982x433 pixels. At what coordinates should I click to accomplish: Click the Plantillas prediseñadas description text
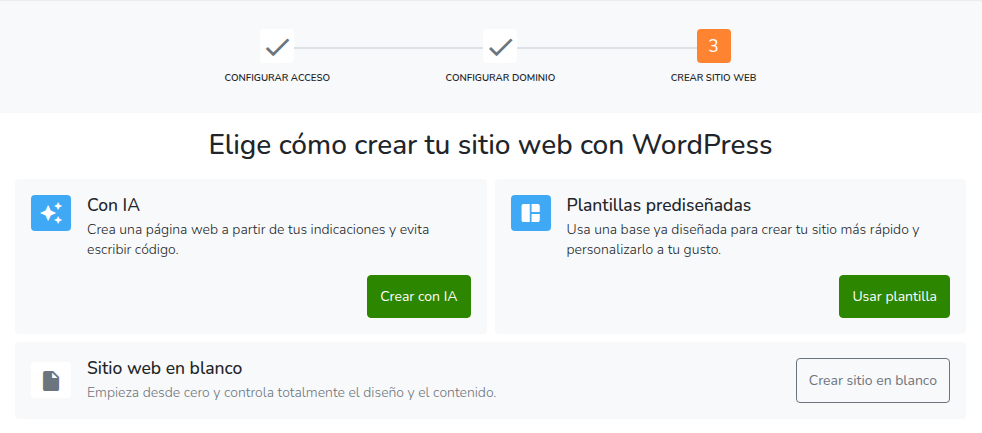(742, 239)
